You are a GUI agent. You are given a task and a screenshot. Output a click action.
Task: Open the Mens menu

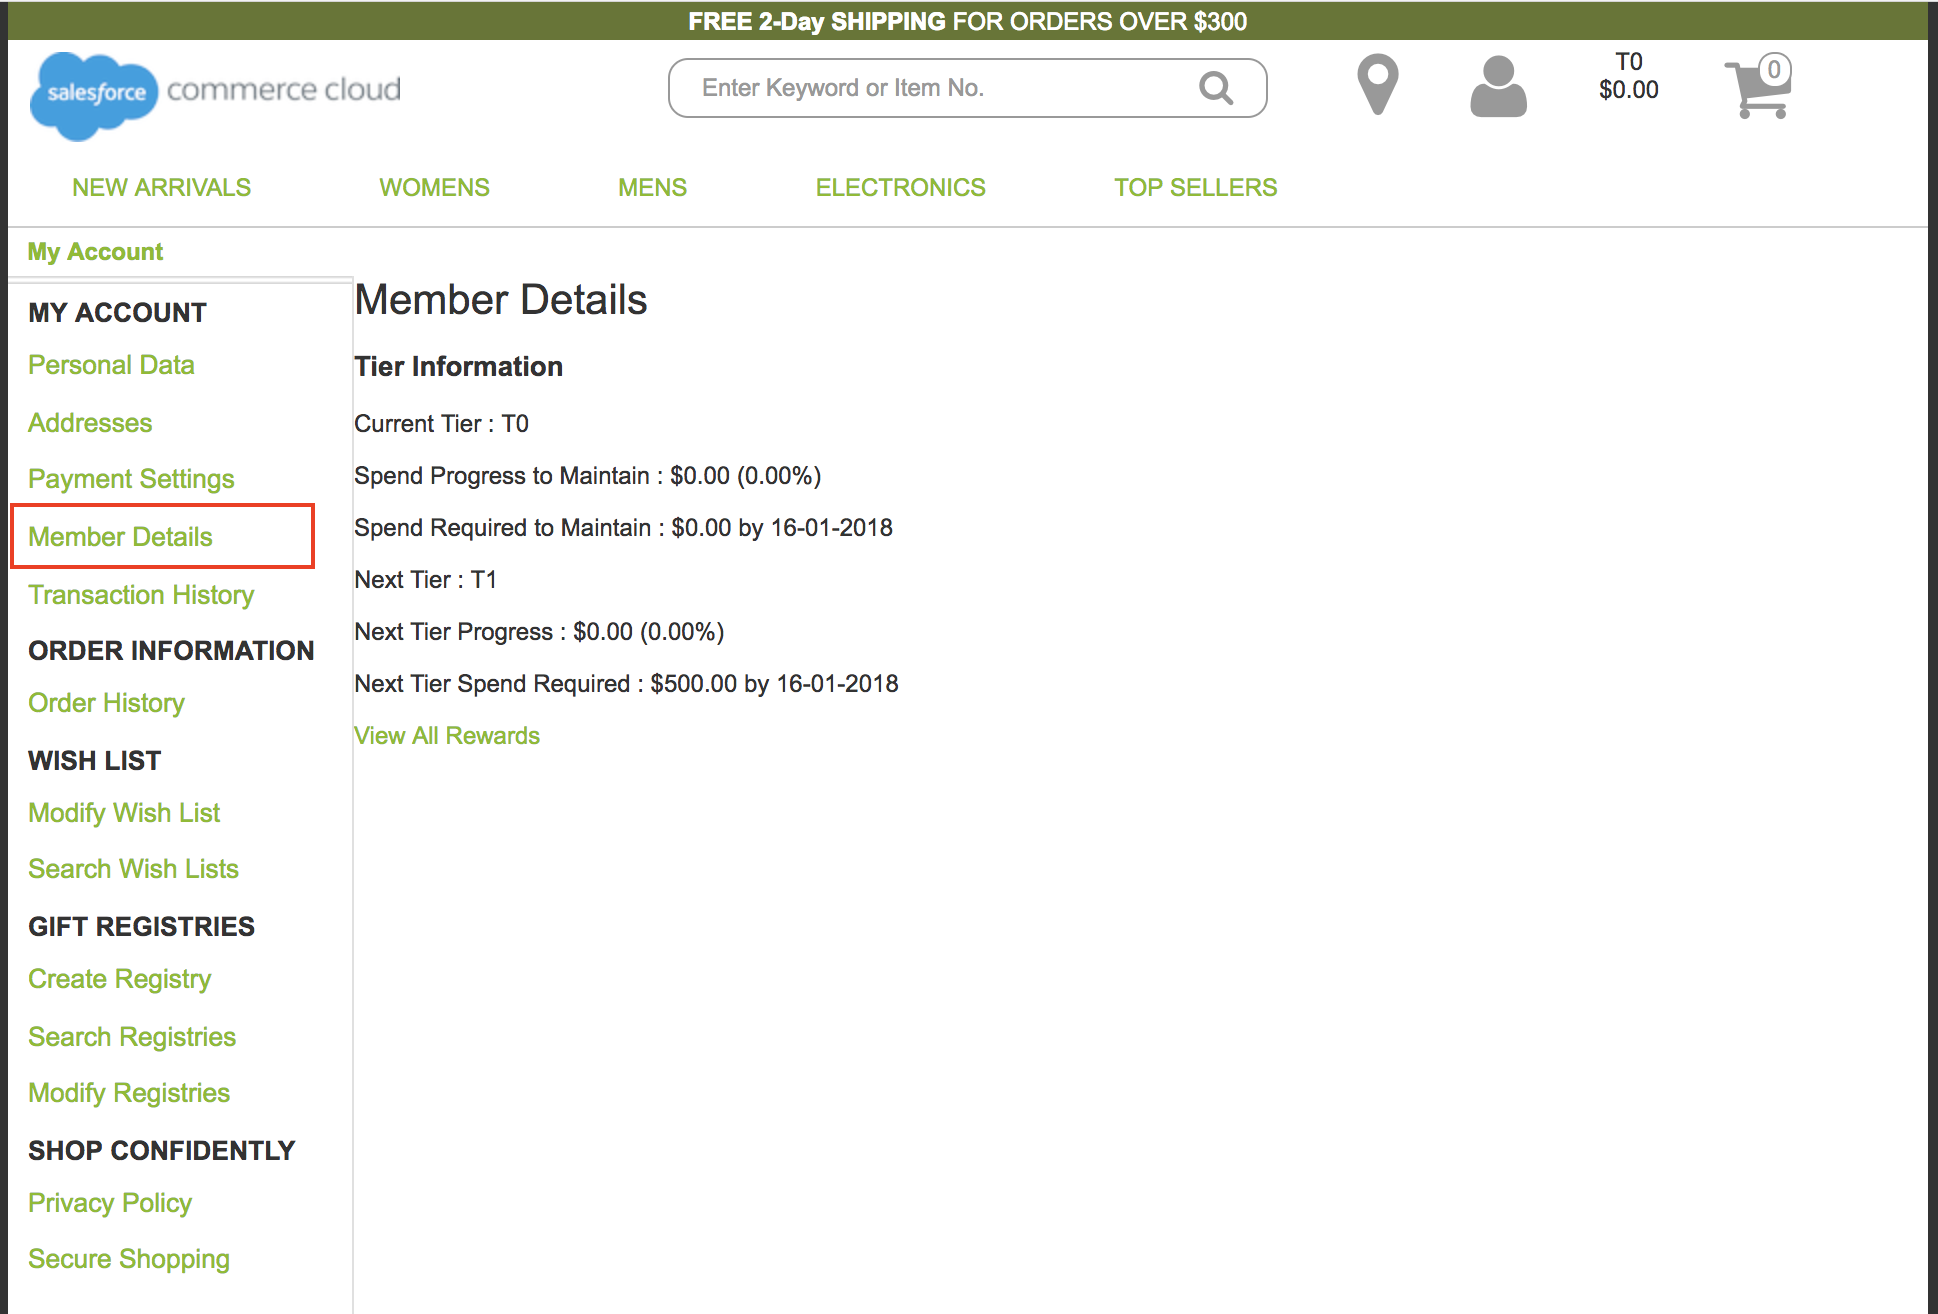tap(652, 187)
